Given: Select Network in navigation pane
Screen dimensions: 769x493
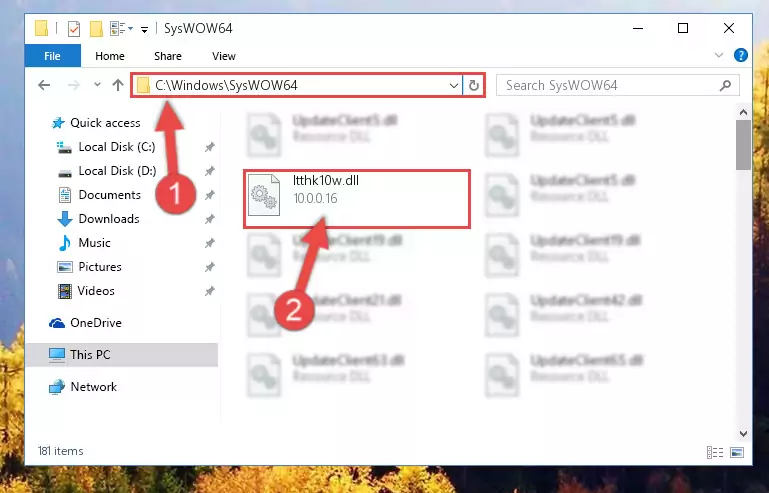Looking at the screenshot, I should click(93, 387).
